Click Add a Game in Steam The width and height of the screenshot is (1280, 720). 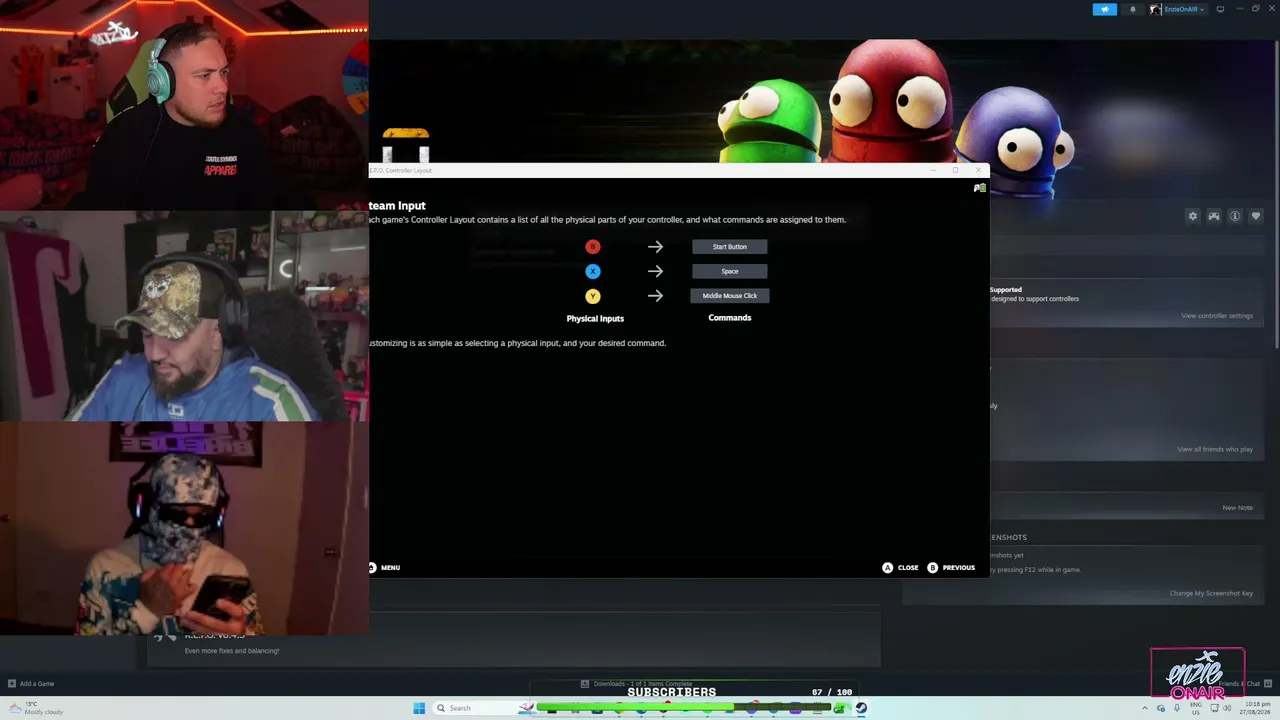pyautogui.click(x=31, y=684)
